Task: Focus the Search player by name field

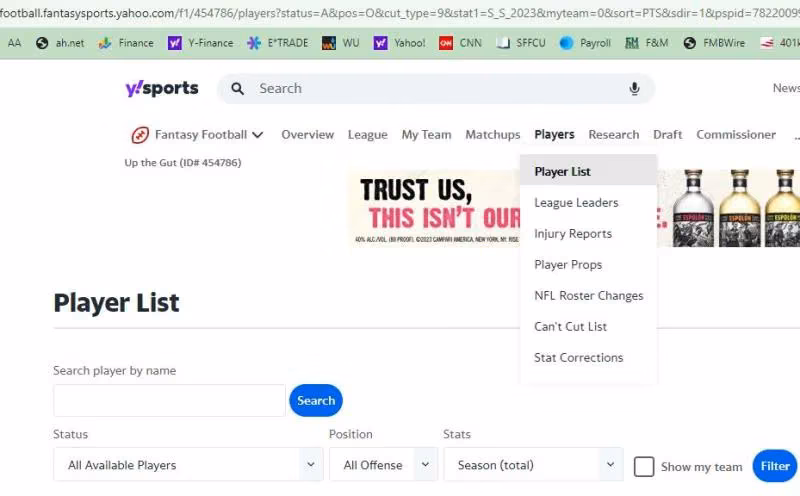Action: 169,401
